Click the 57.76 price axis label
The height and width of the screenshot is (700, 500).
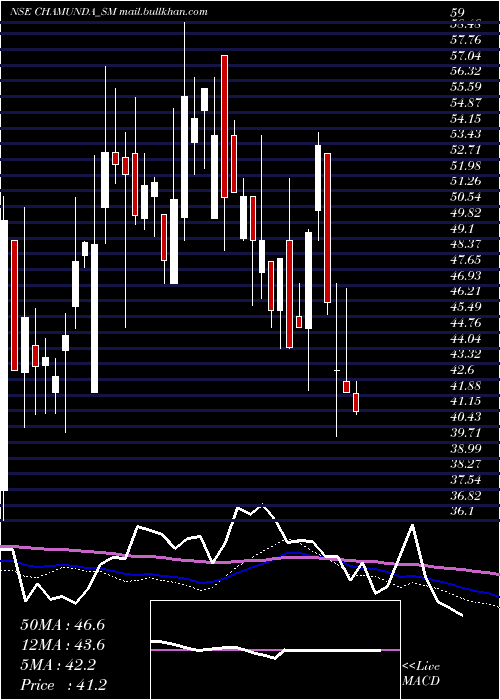pos(466,40)
